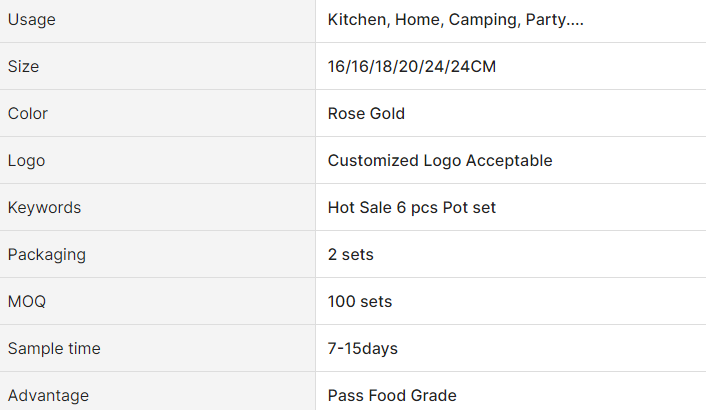Screen dimensions: 706x410
Task: Click the Pass Food Grade text
Action: click(x=392, y=396)
